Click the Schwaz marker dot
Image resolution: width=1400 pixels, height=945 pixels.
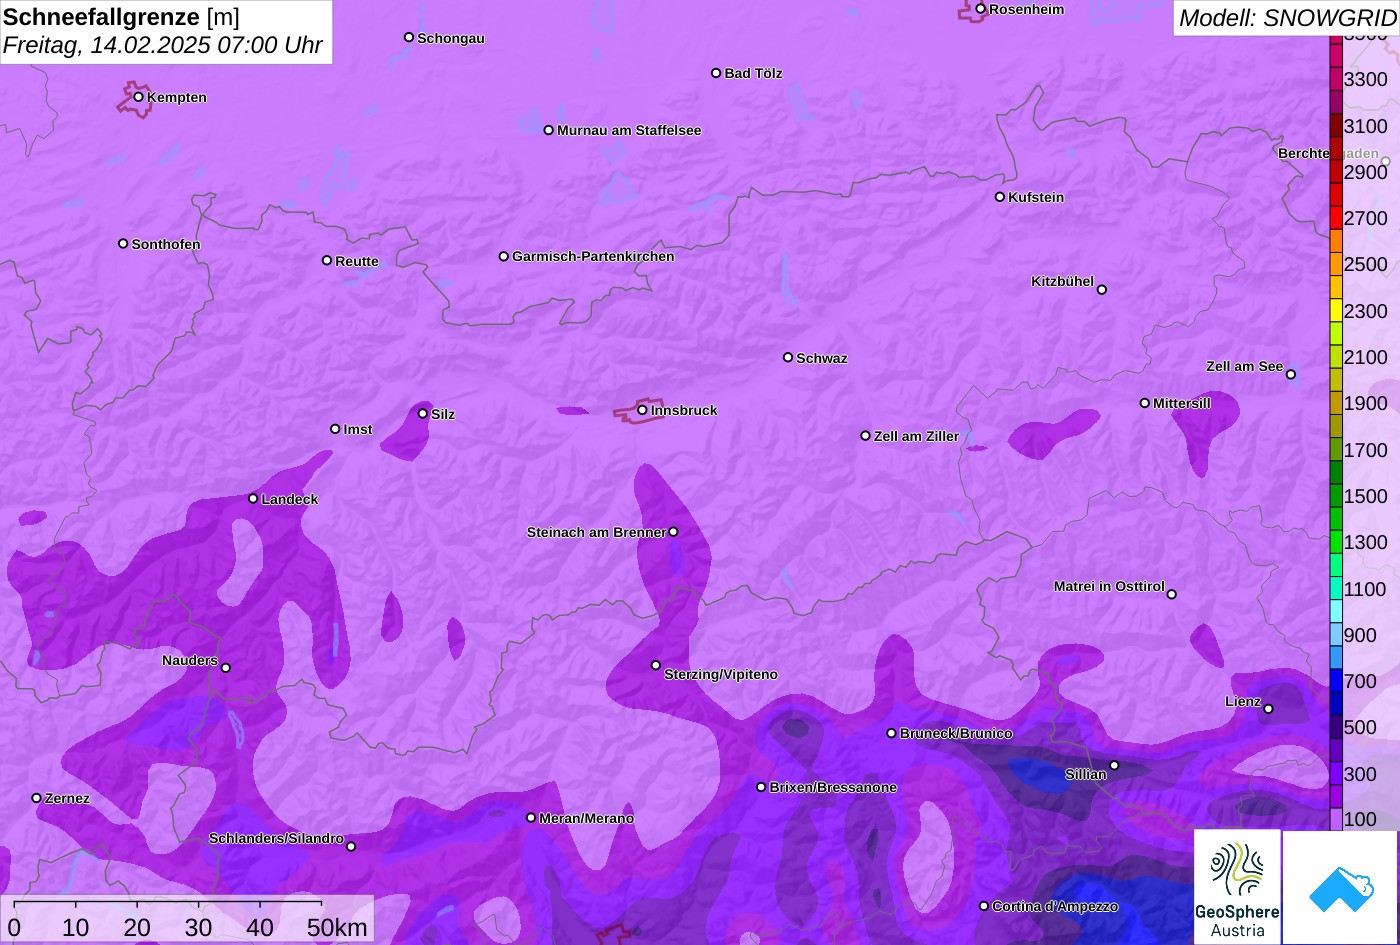tap(788, 357)
